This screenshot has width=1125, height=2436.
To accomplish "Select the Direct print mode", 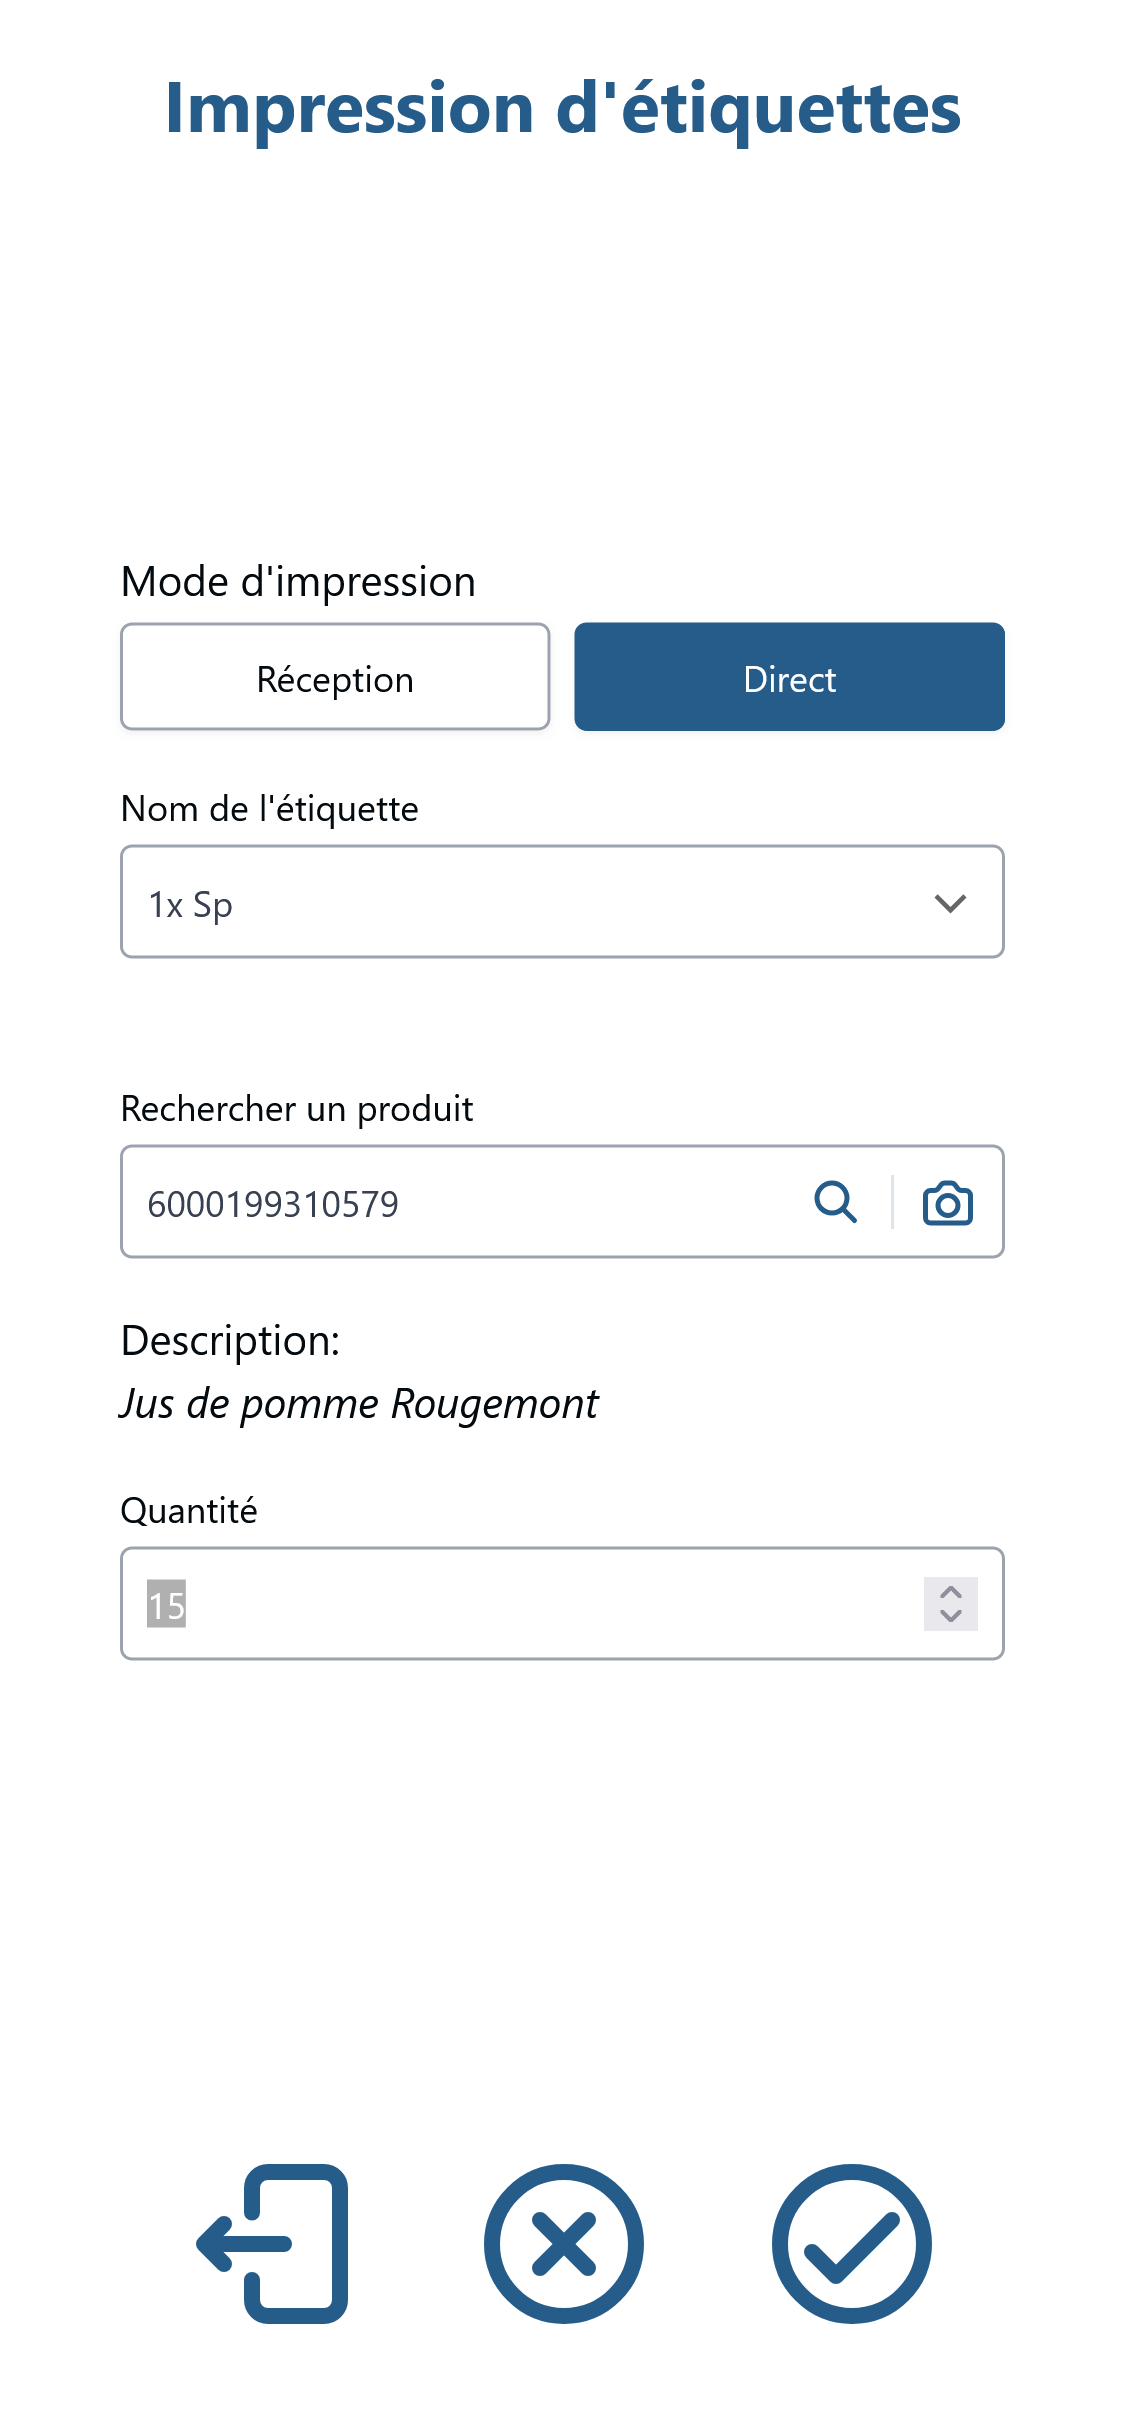I will coord(789,677).
